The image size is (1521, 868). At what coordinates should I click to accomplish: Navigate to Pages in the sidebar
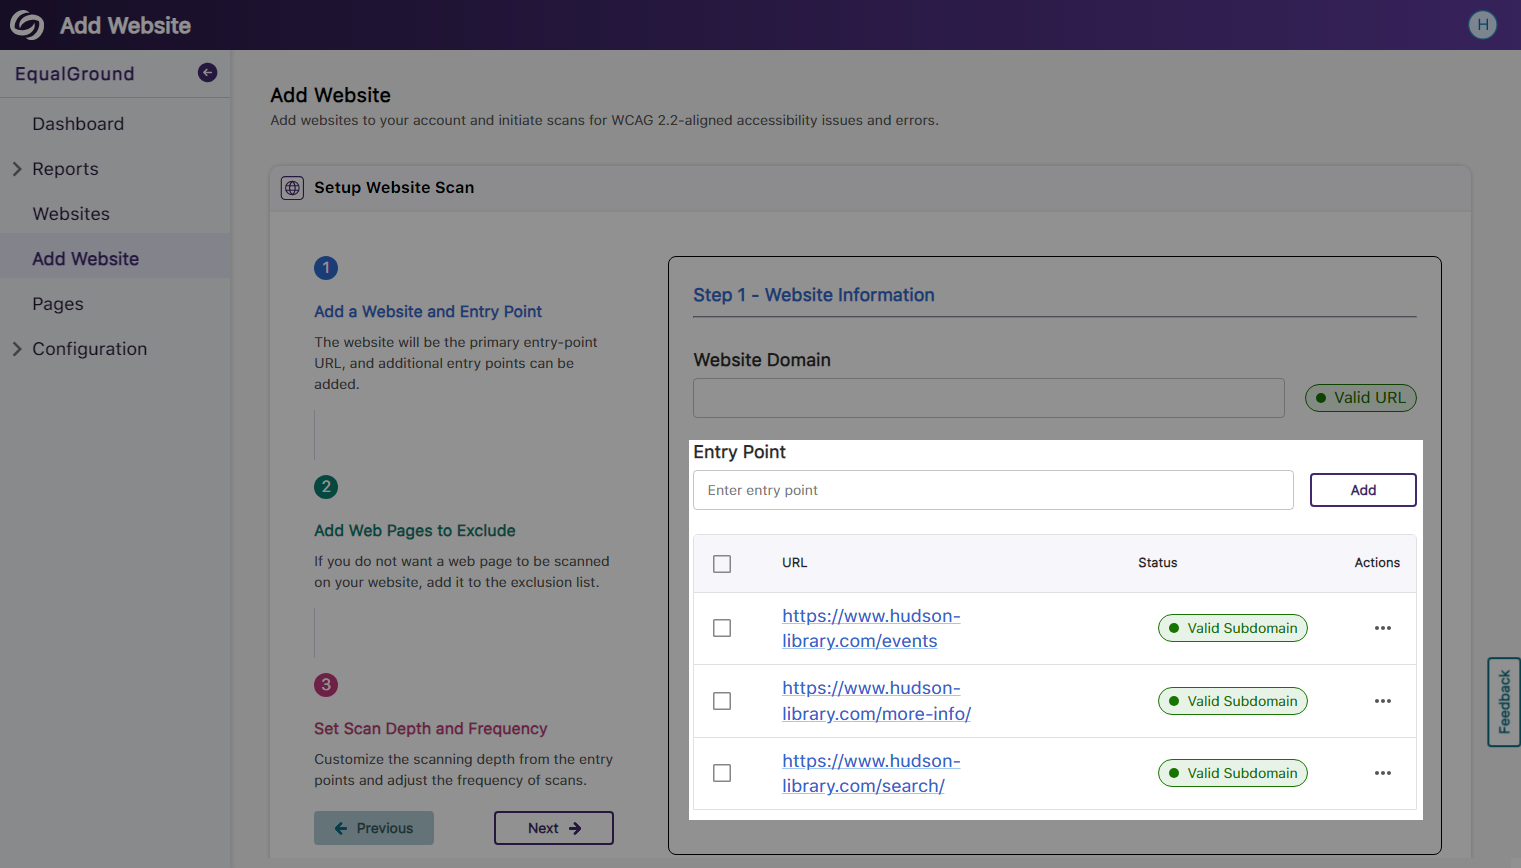click(57, 303)
